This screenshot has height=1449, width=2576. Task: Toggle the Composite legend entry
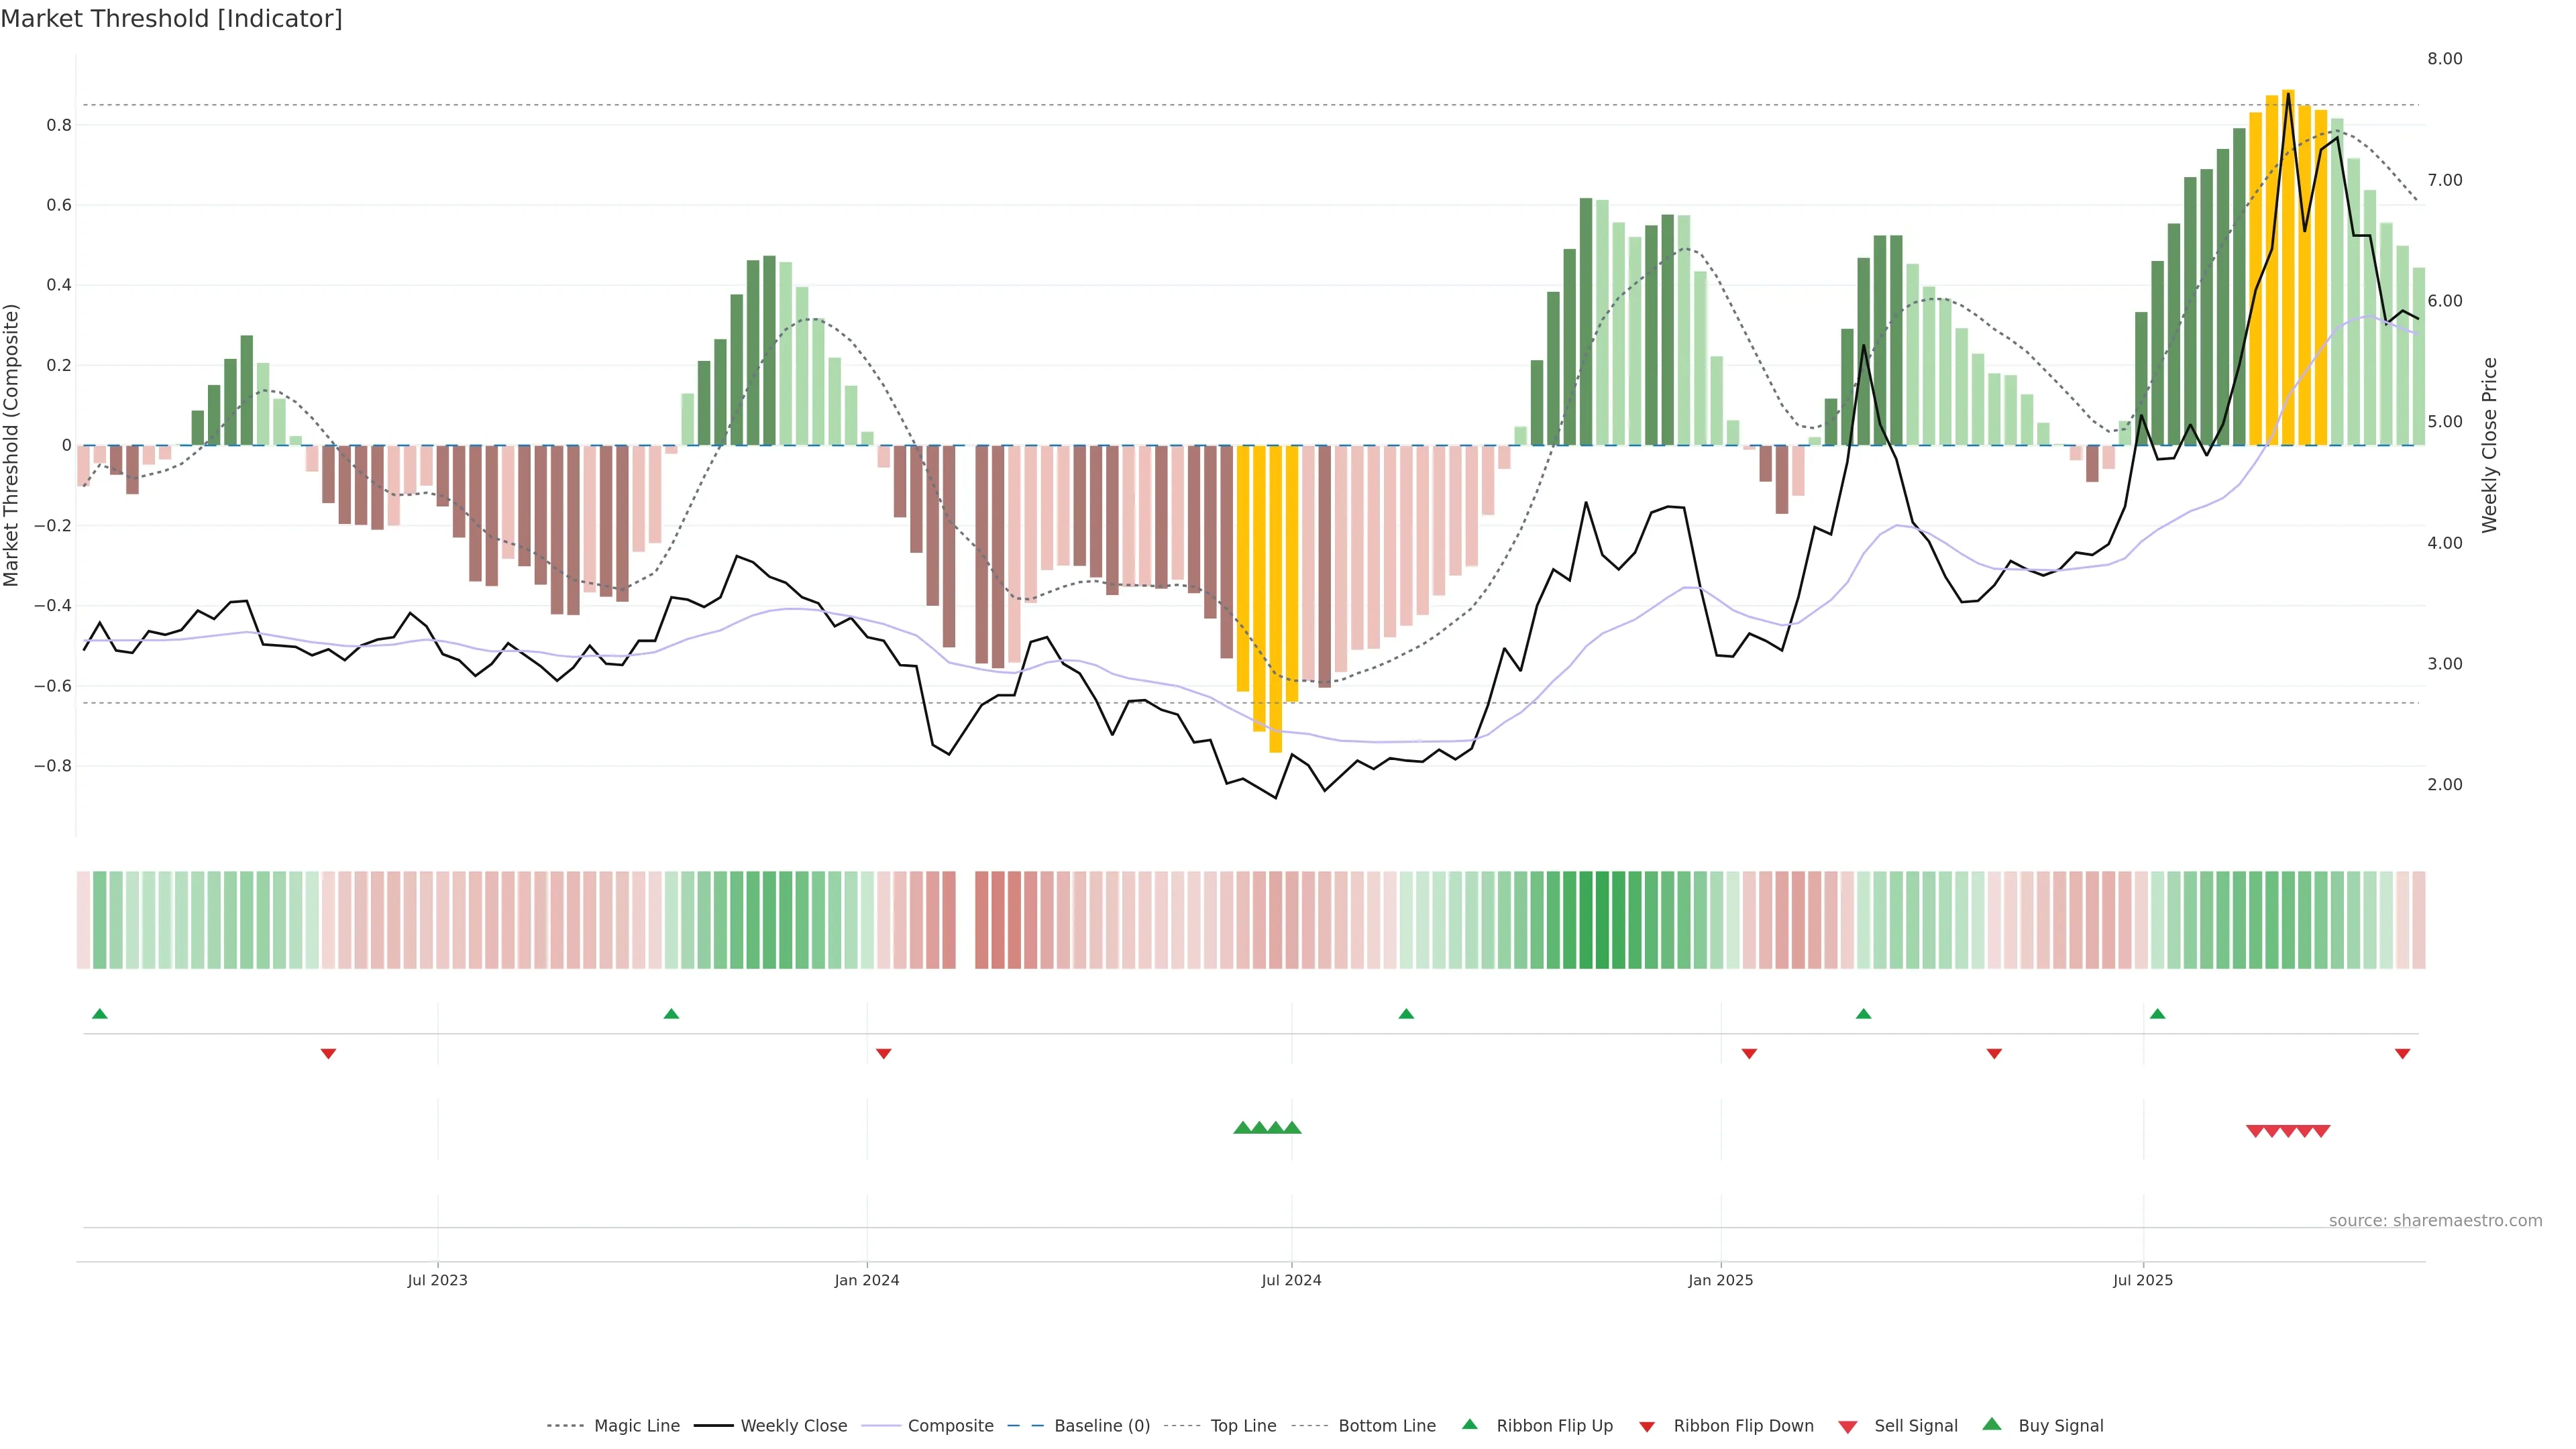950,1425
